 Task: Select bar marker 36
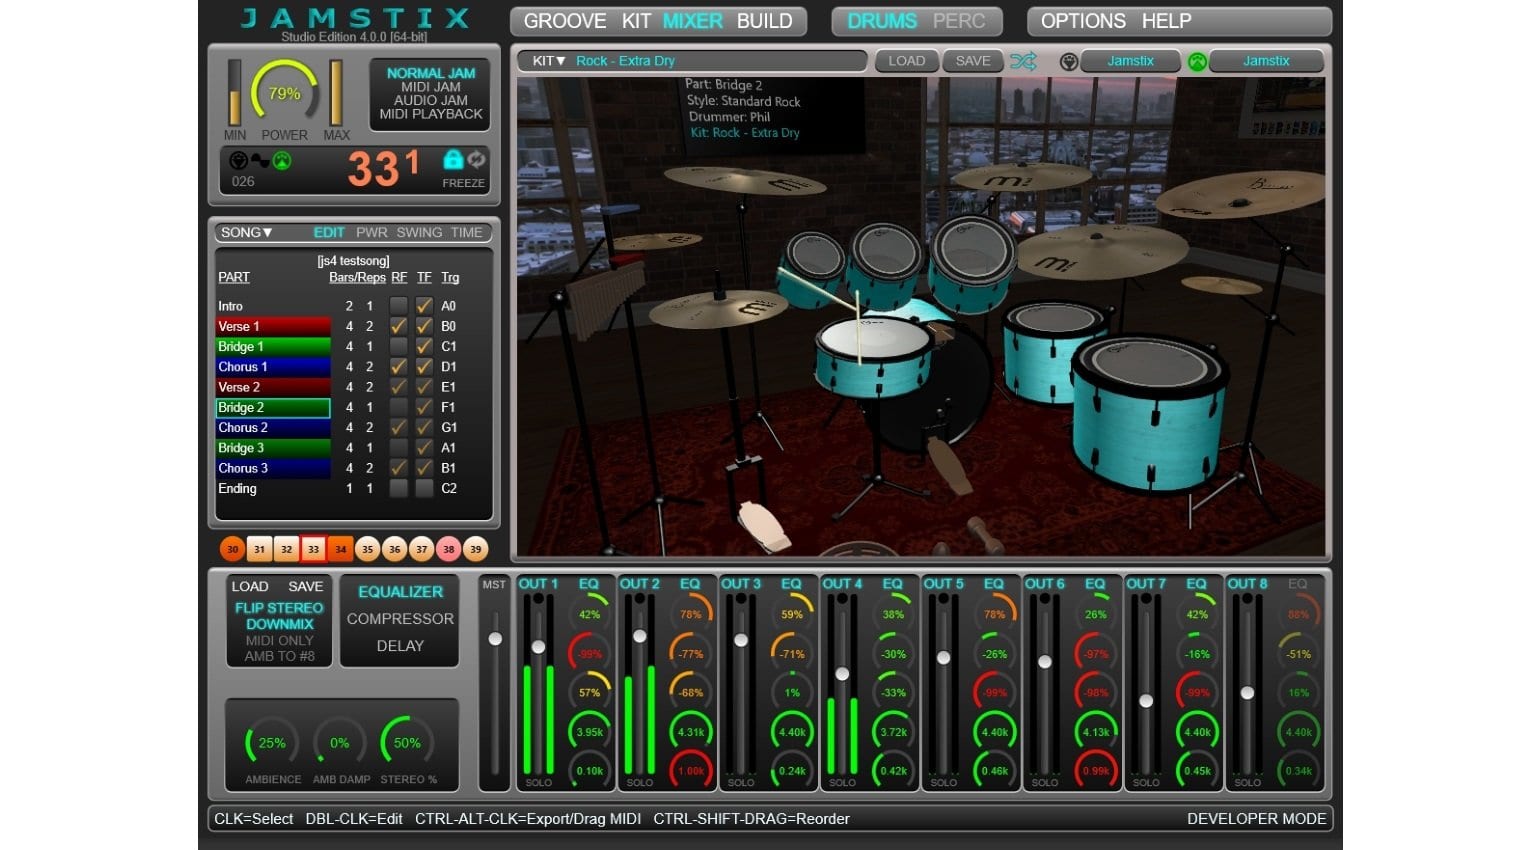[394, 549]
